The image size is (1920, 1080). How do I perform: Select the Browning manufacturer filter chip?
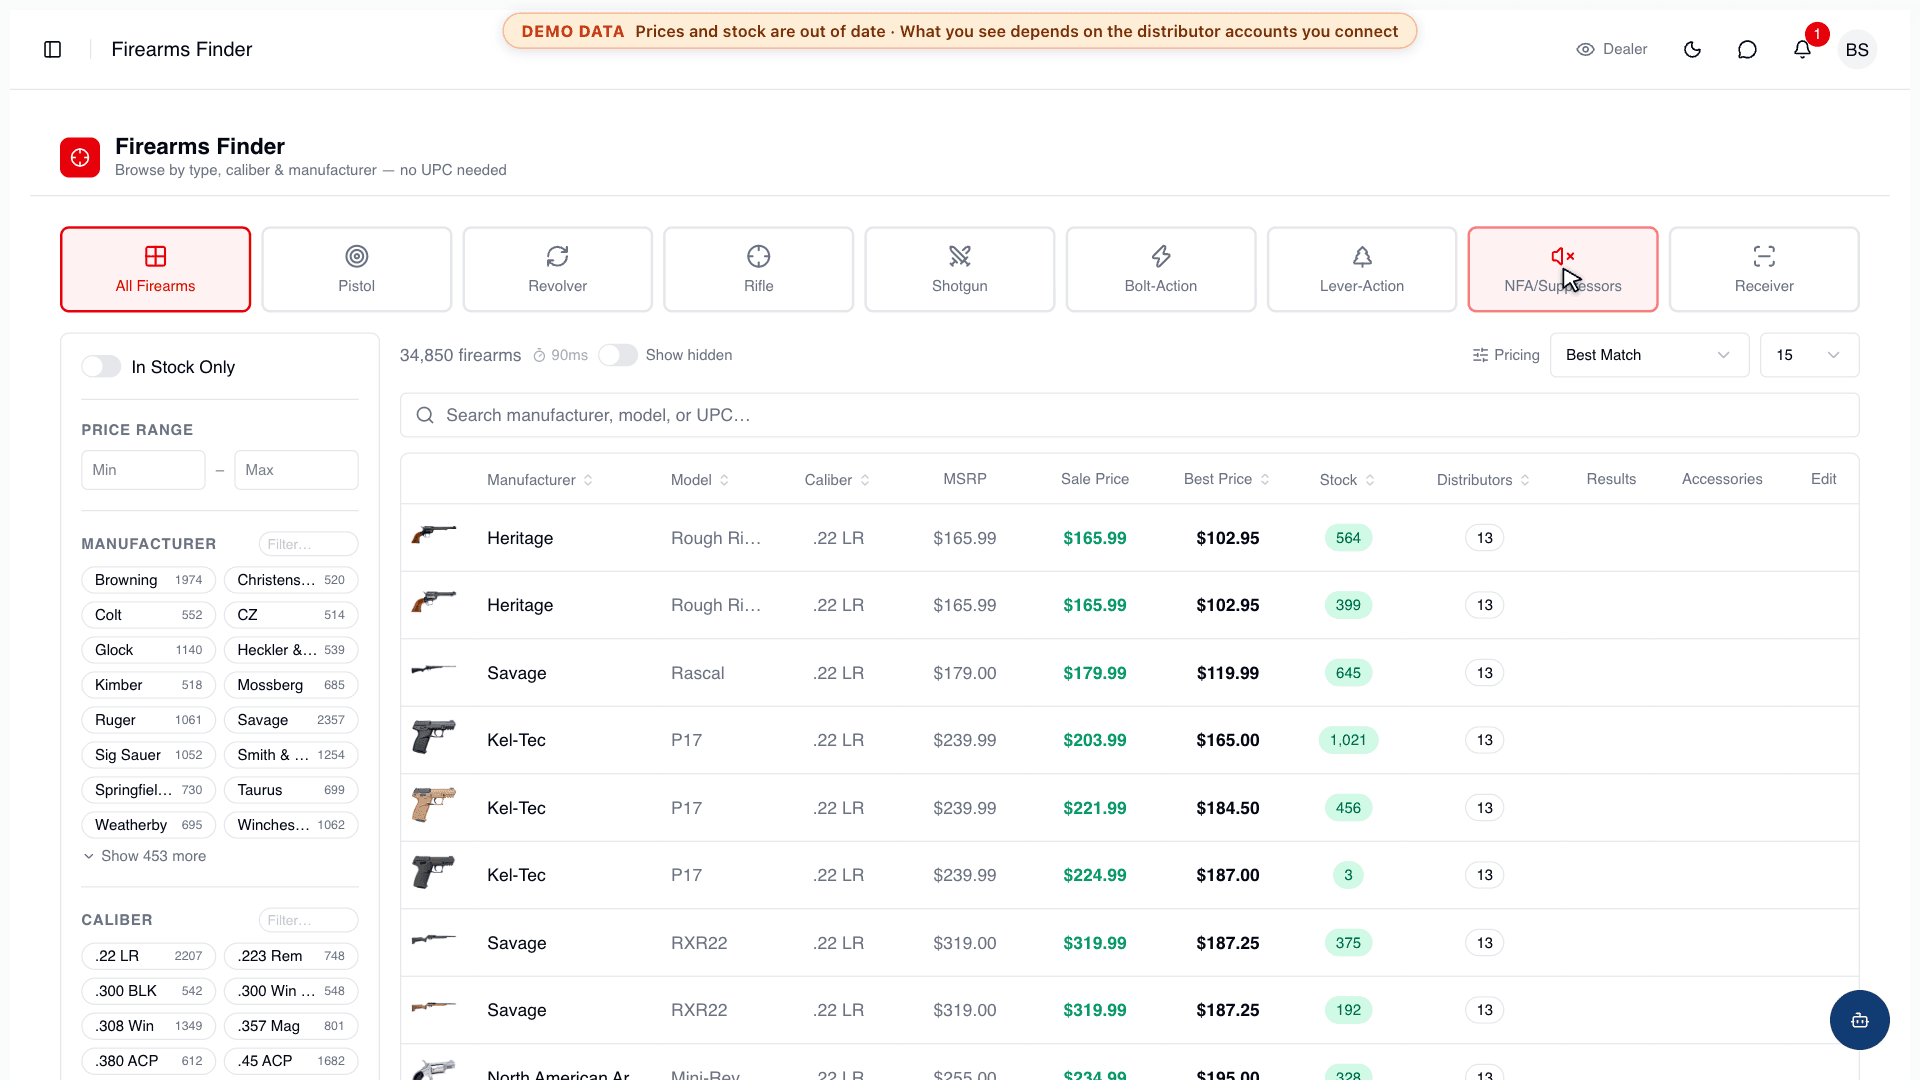pyautogui.click(x=149, y=580)
